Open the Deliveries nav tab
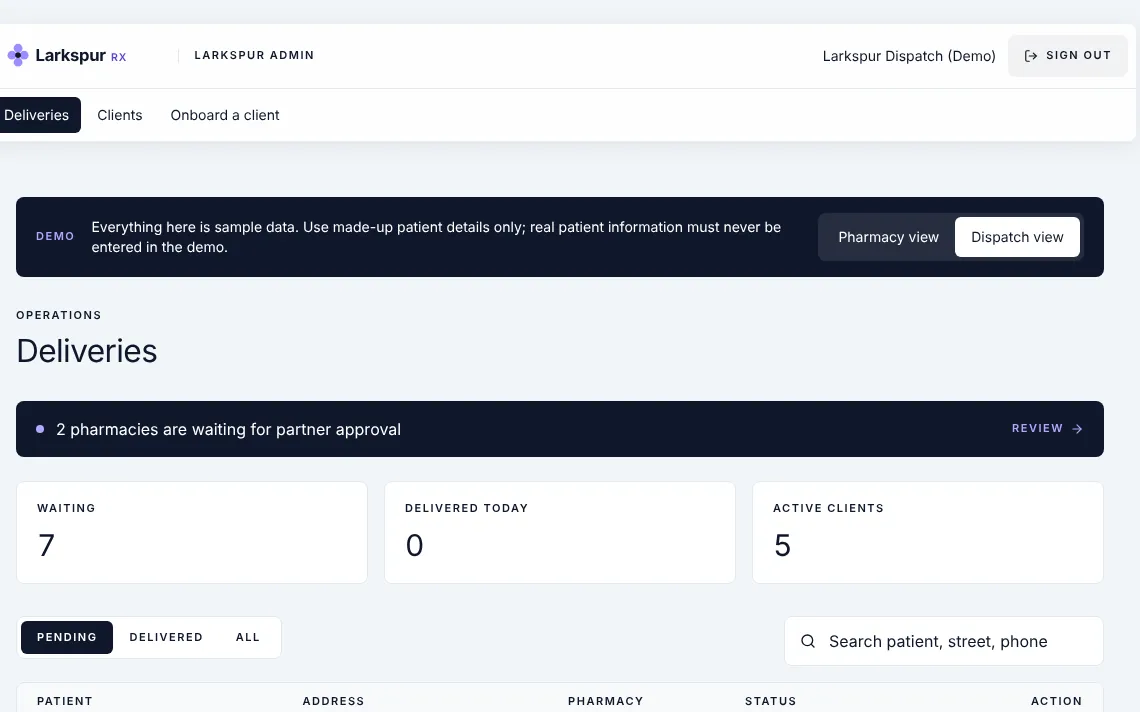1140x712 pixels. (x=38, y=115)
